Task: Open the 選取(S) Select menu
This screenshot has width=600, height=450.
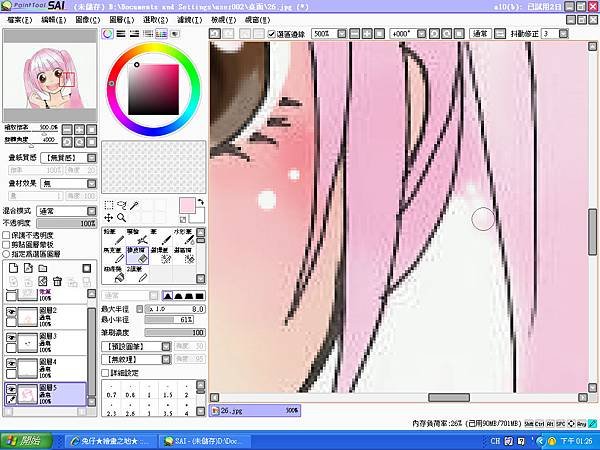Action: pos(156,20)
